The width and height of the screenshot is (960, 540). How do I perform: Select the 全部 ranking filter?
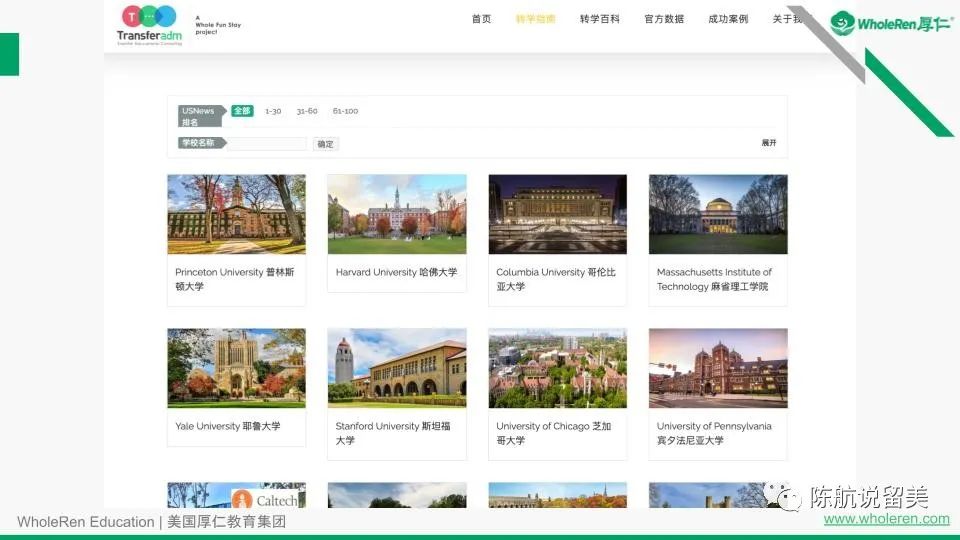pyautogui.click(x=242, y=111)
